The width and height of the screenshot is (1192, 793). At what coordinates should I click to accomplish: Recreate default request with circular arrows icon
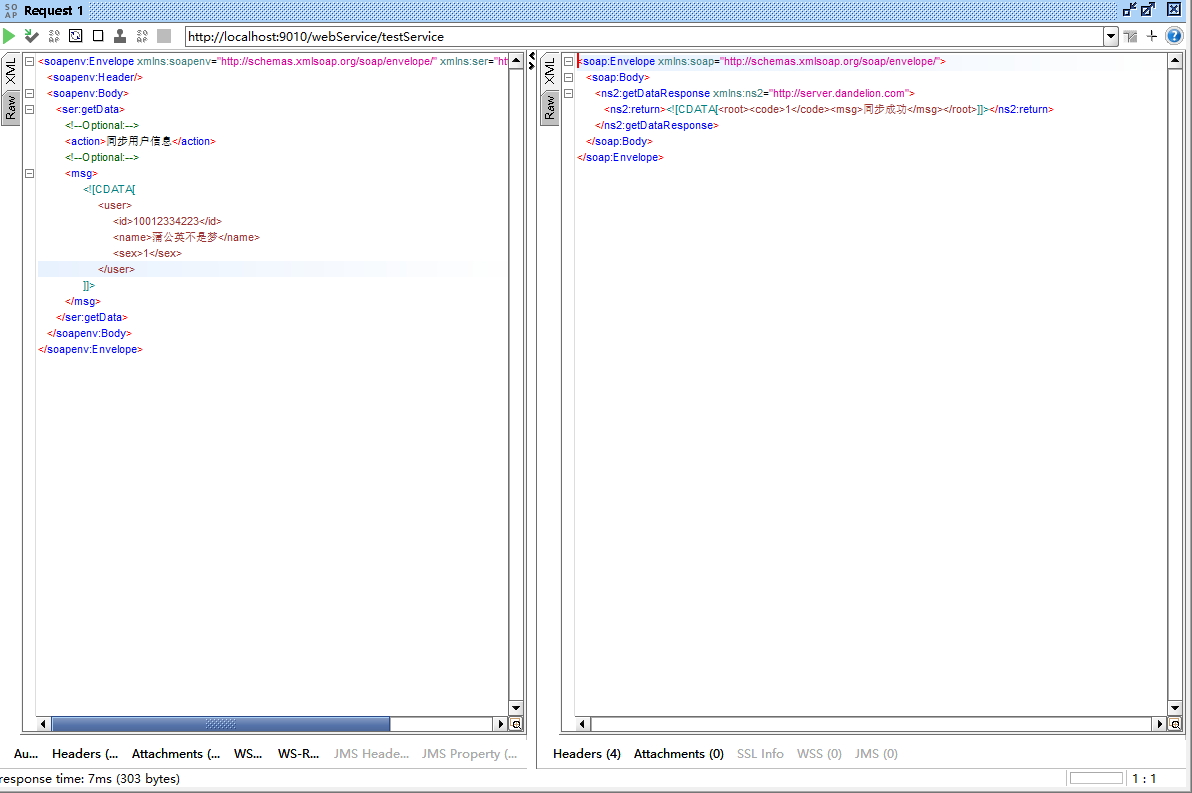76,36
